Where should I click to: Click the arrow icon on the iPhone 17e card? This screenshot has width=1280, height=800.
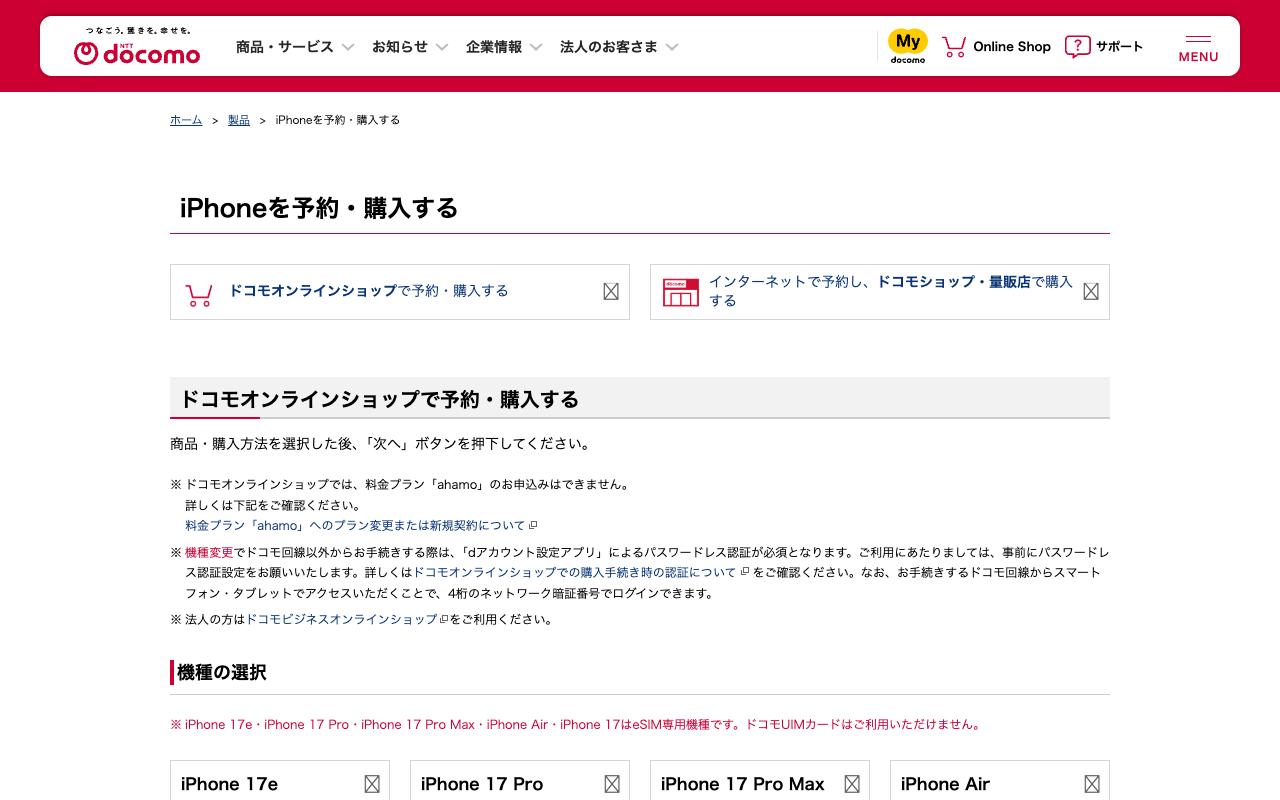pos(372,784)
